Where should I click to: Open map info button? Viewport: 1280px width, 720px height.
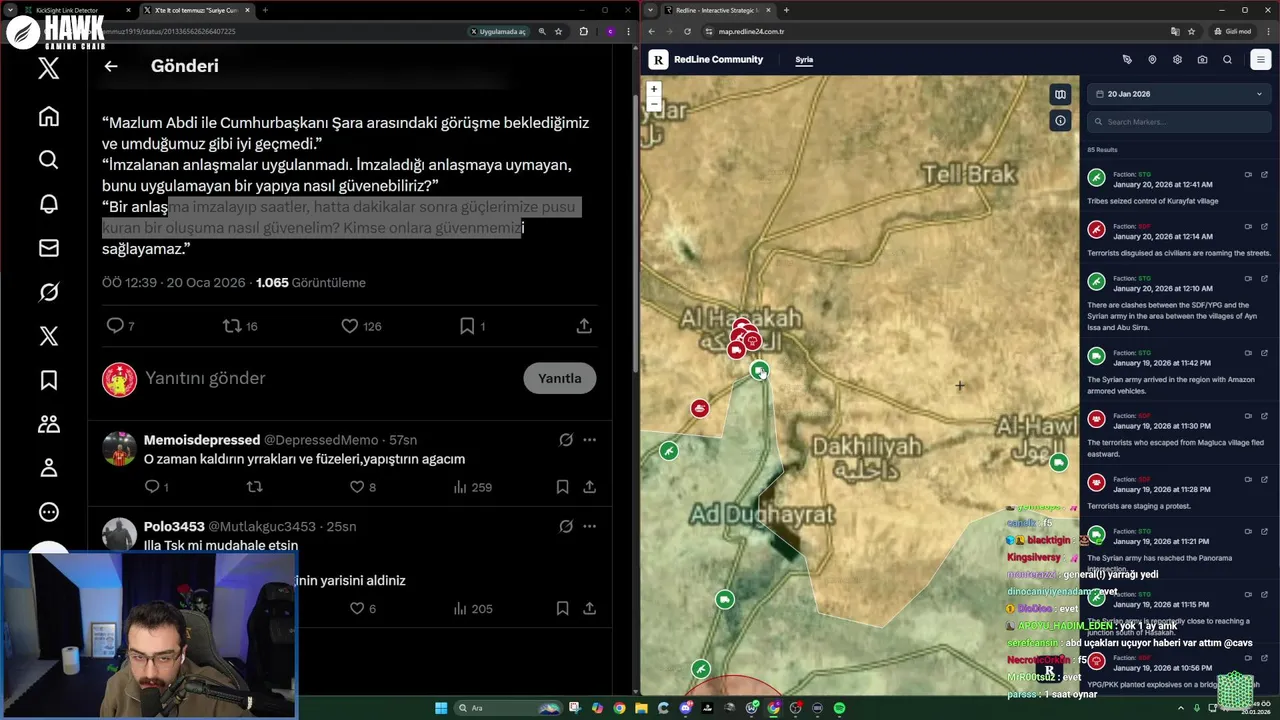click(x=1060, y=121)
